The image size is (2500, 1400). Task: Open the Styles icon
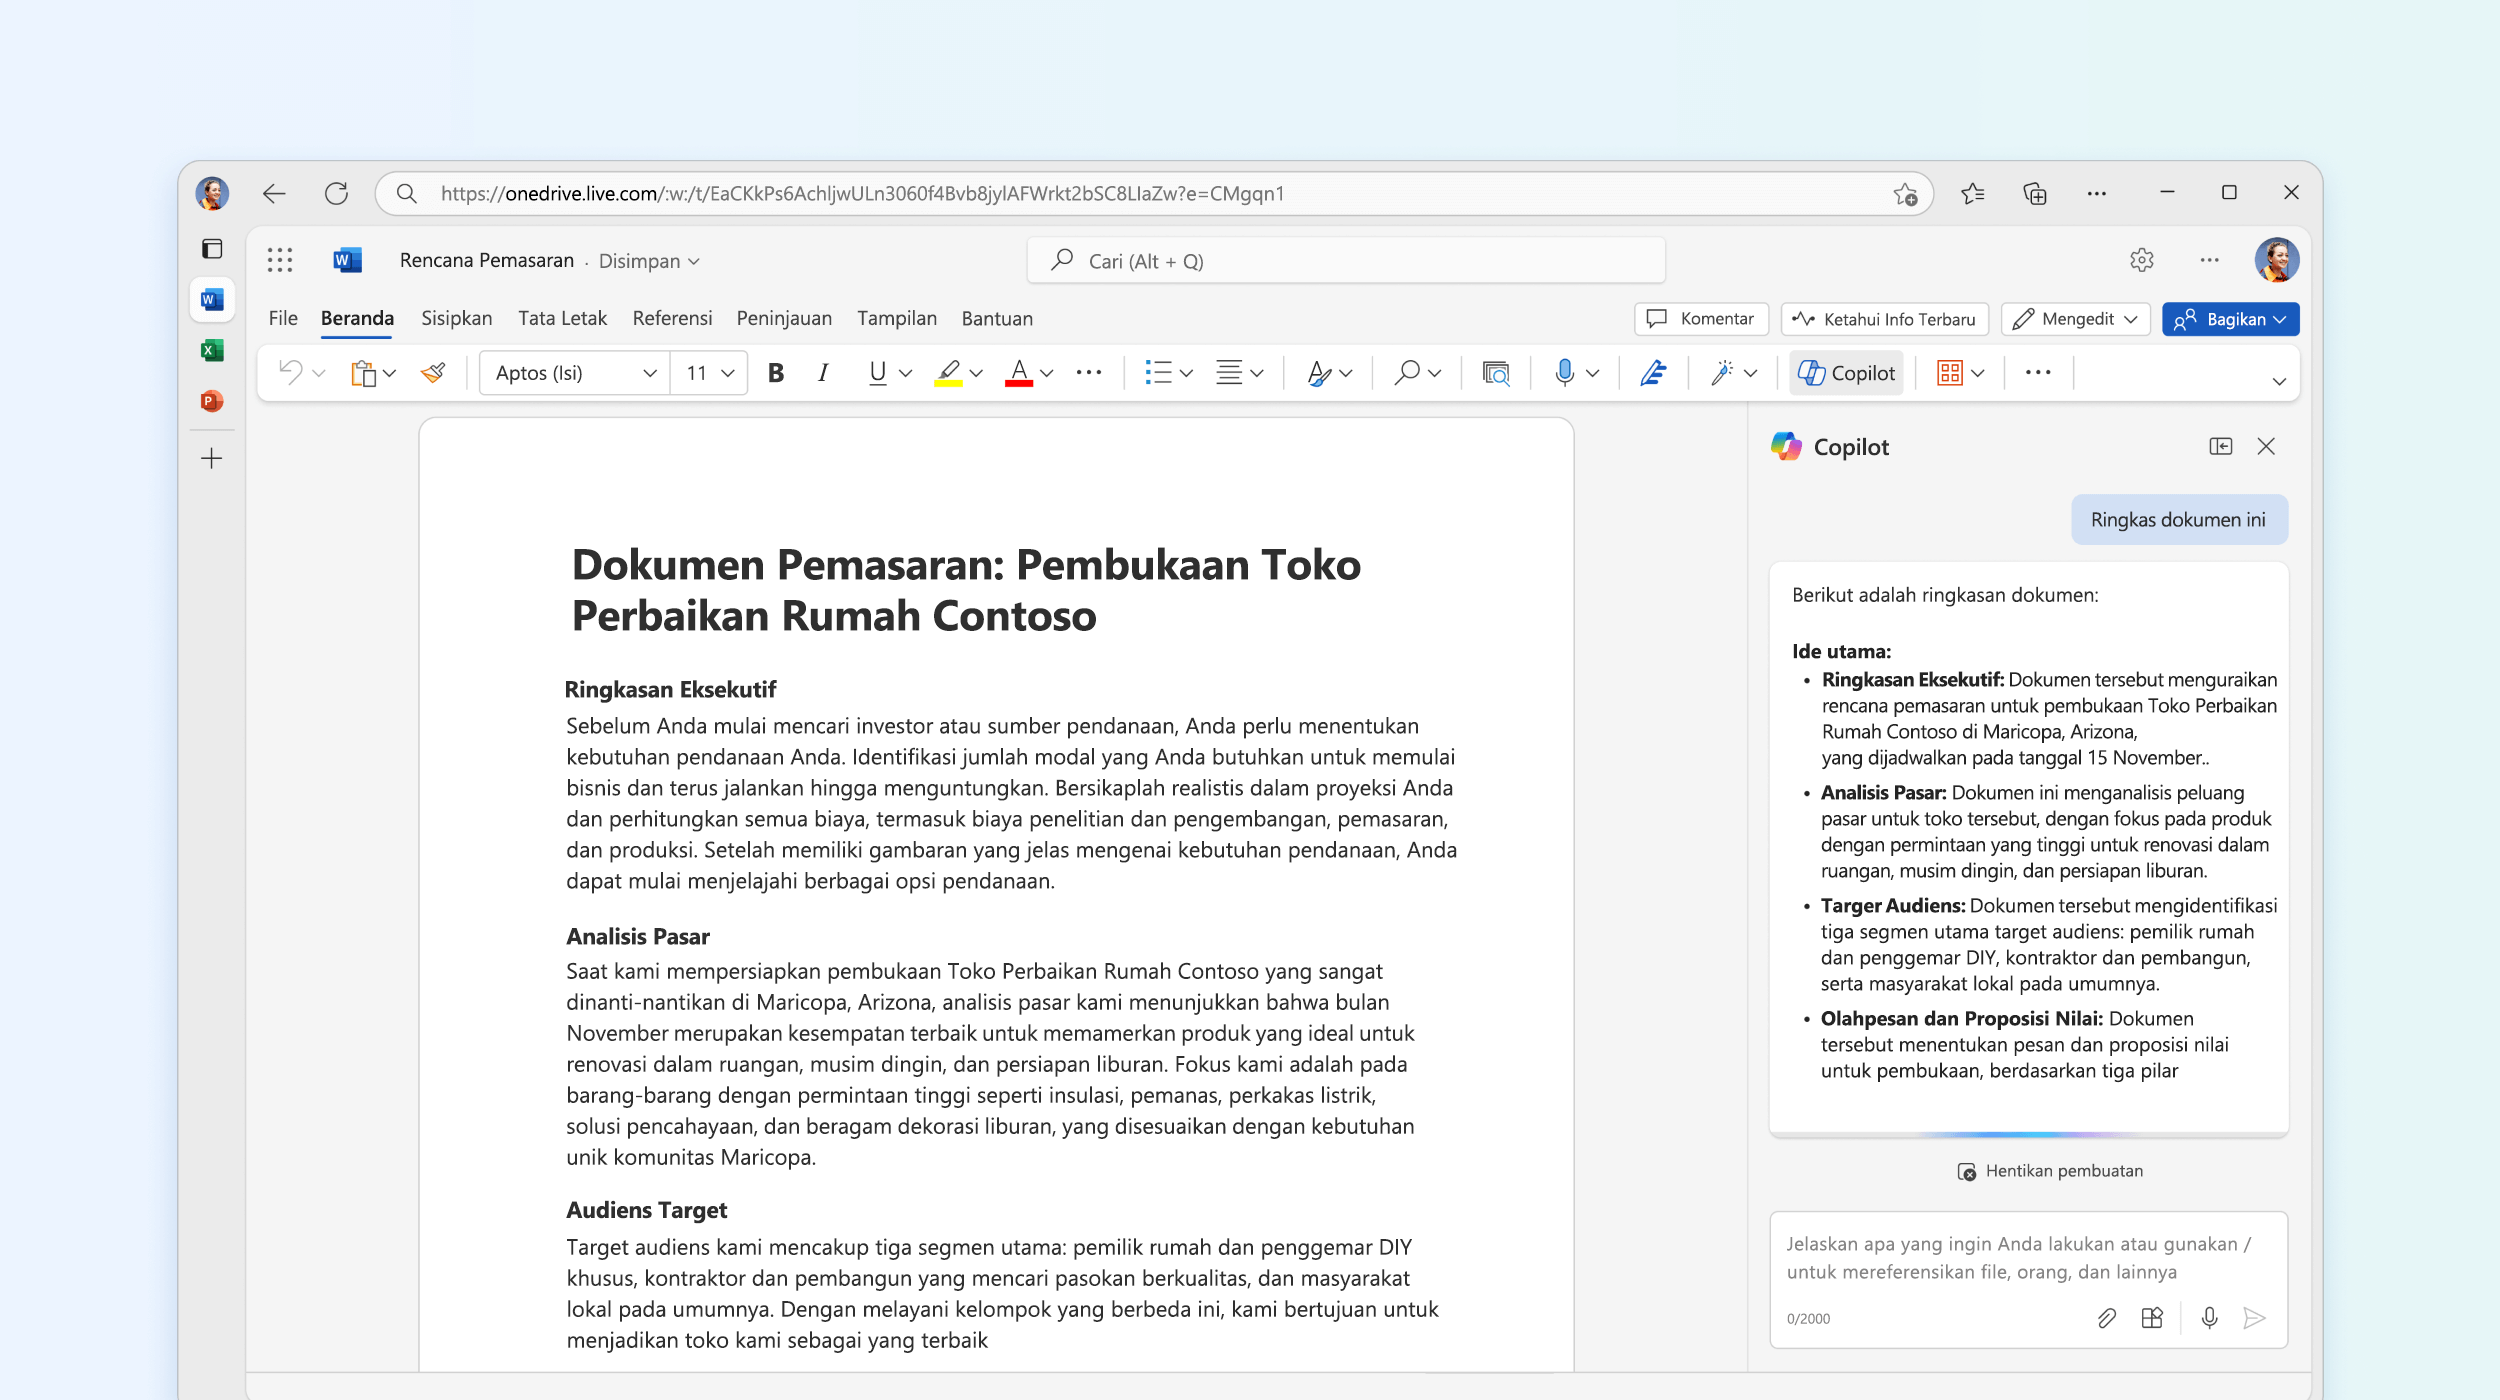[1319, 373]
